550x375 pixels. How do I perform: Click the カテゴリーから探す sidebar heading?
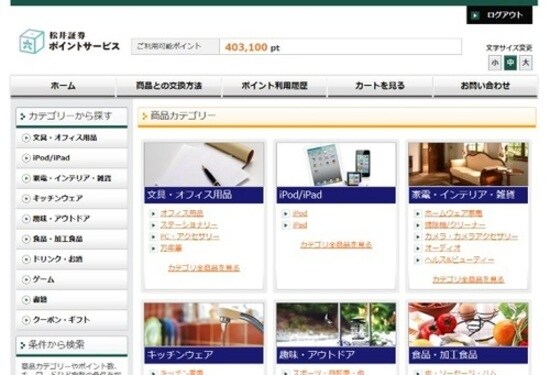click(72, 116)
